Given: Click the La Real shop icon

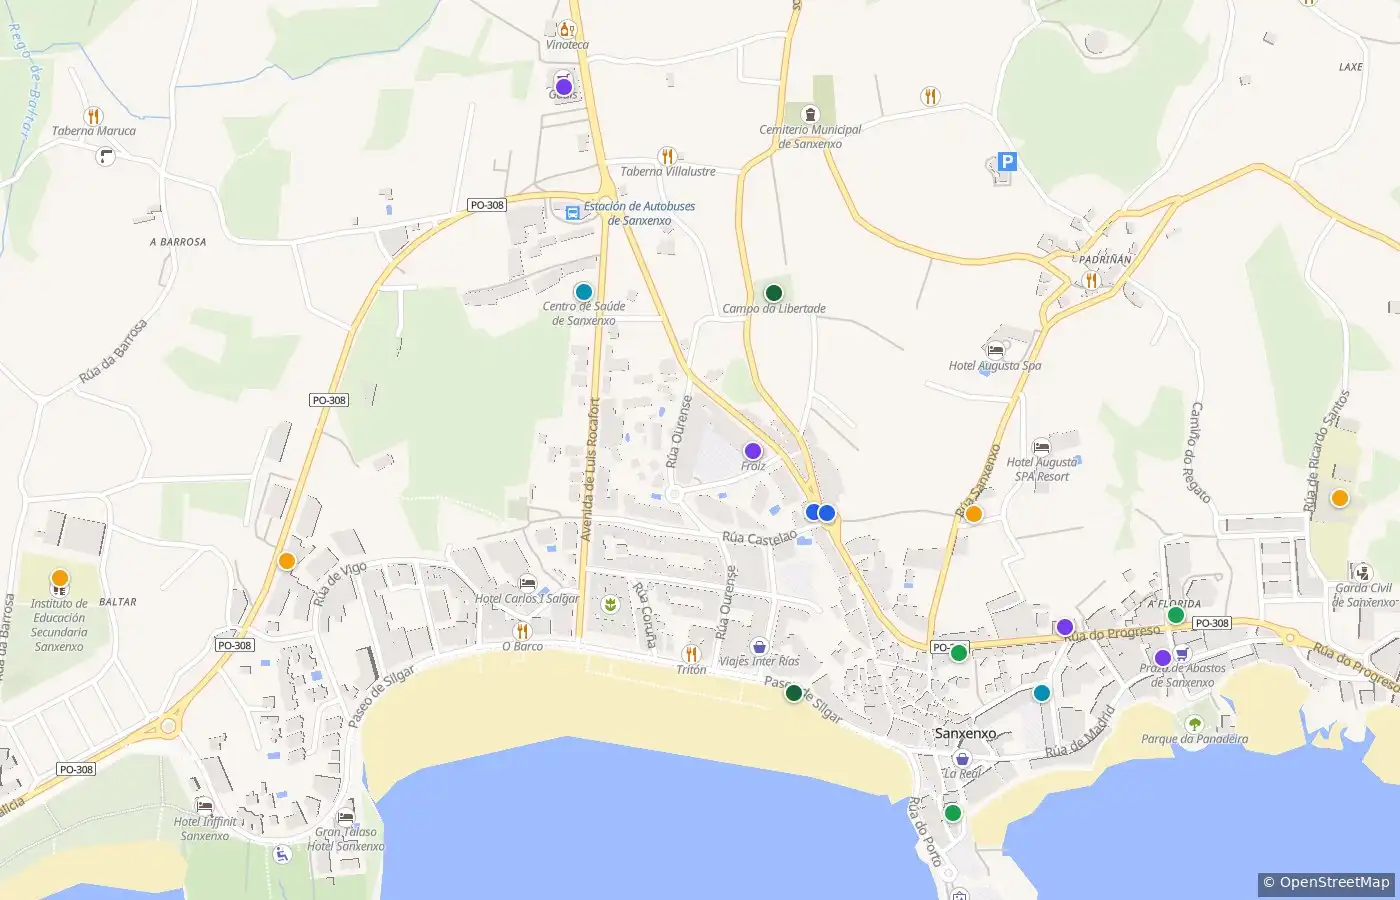Looking at the screenshot, I should pyautogui.click(x=962, y=759).
